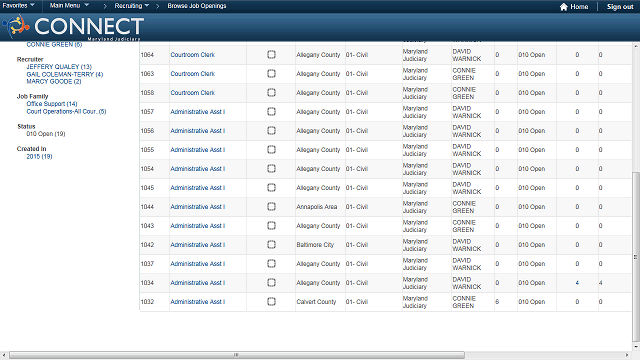Image resolution: width=640 pixels, height=360 pixels.
Task: Open Administrative Asst I job 1057
Action: (x=198, y=112)
